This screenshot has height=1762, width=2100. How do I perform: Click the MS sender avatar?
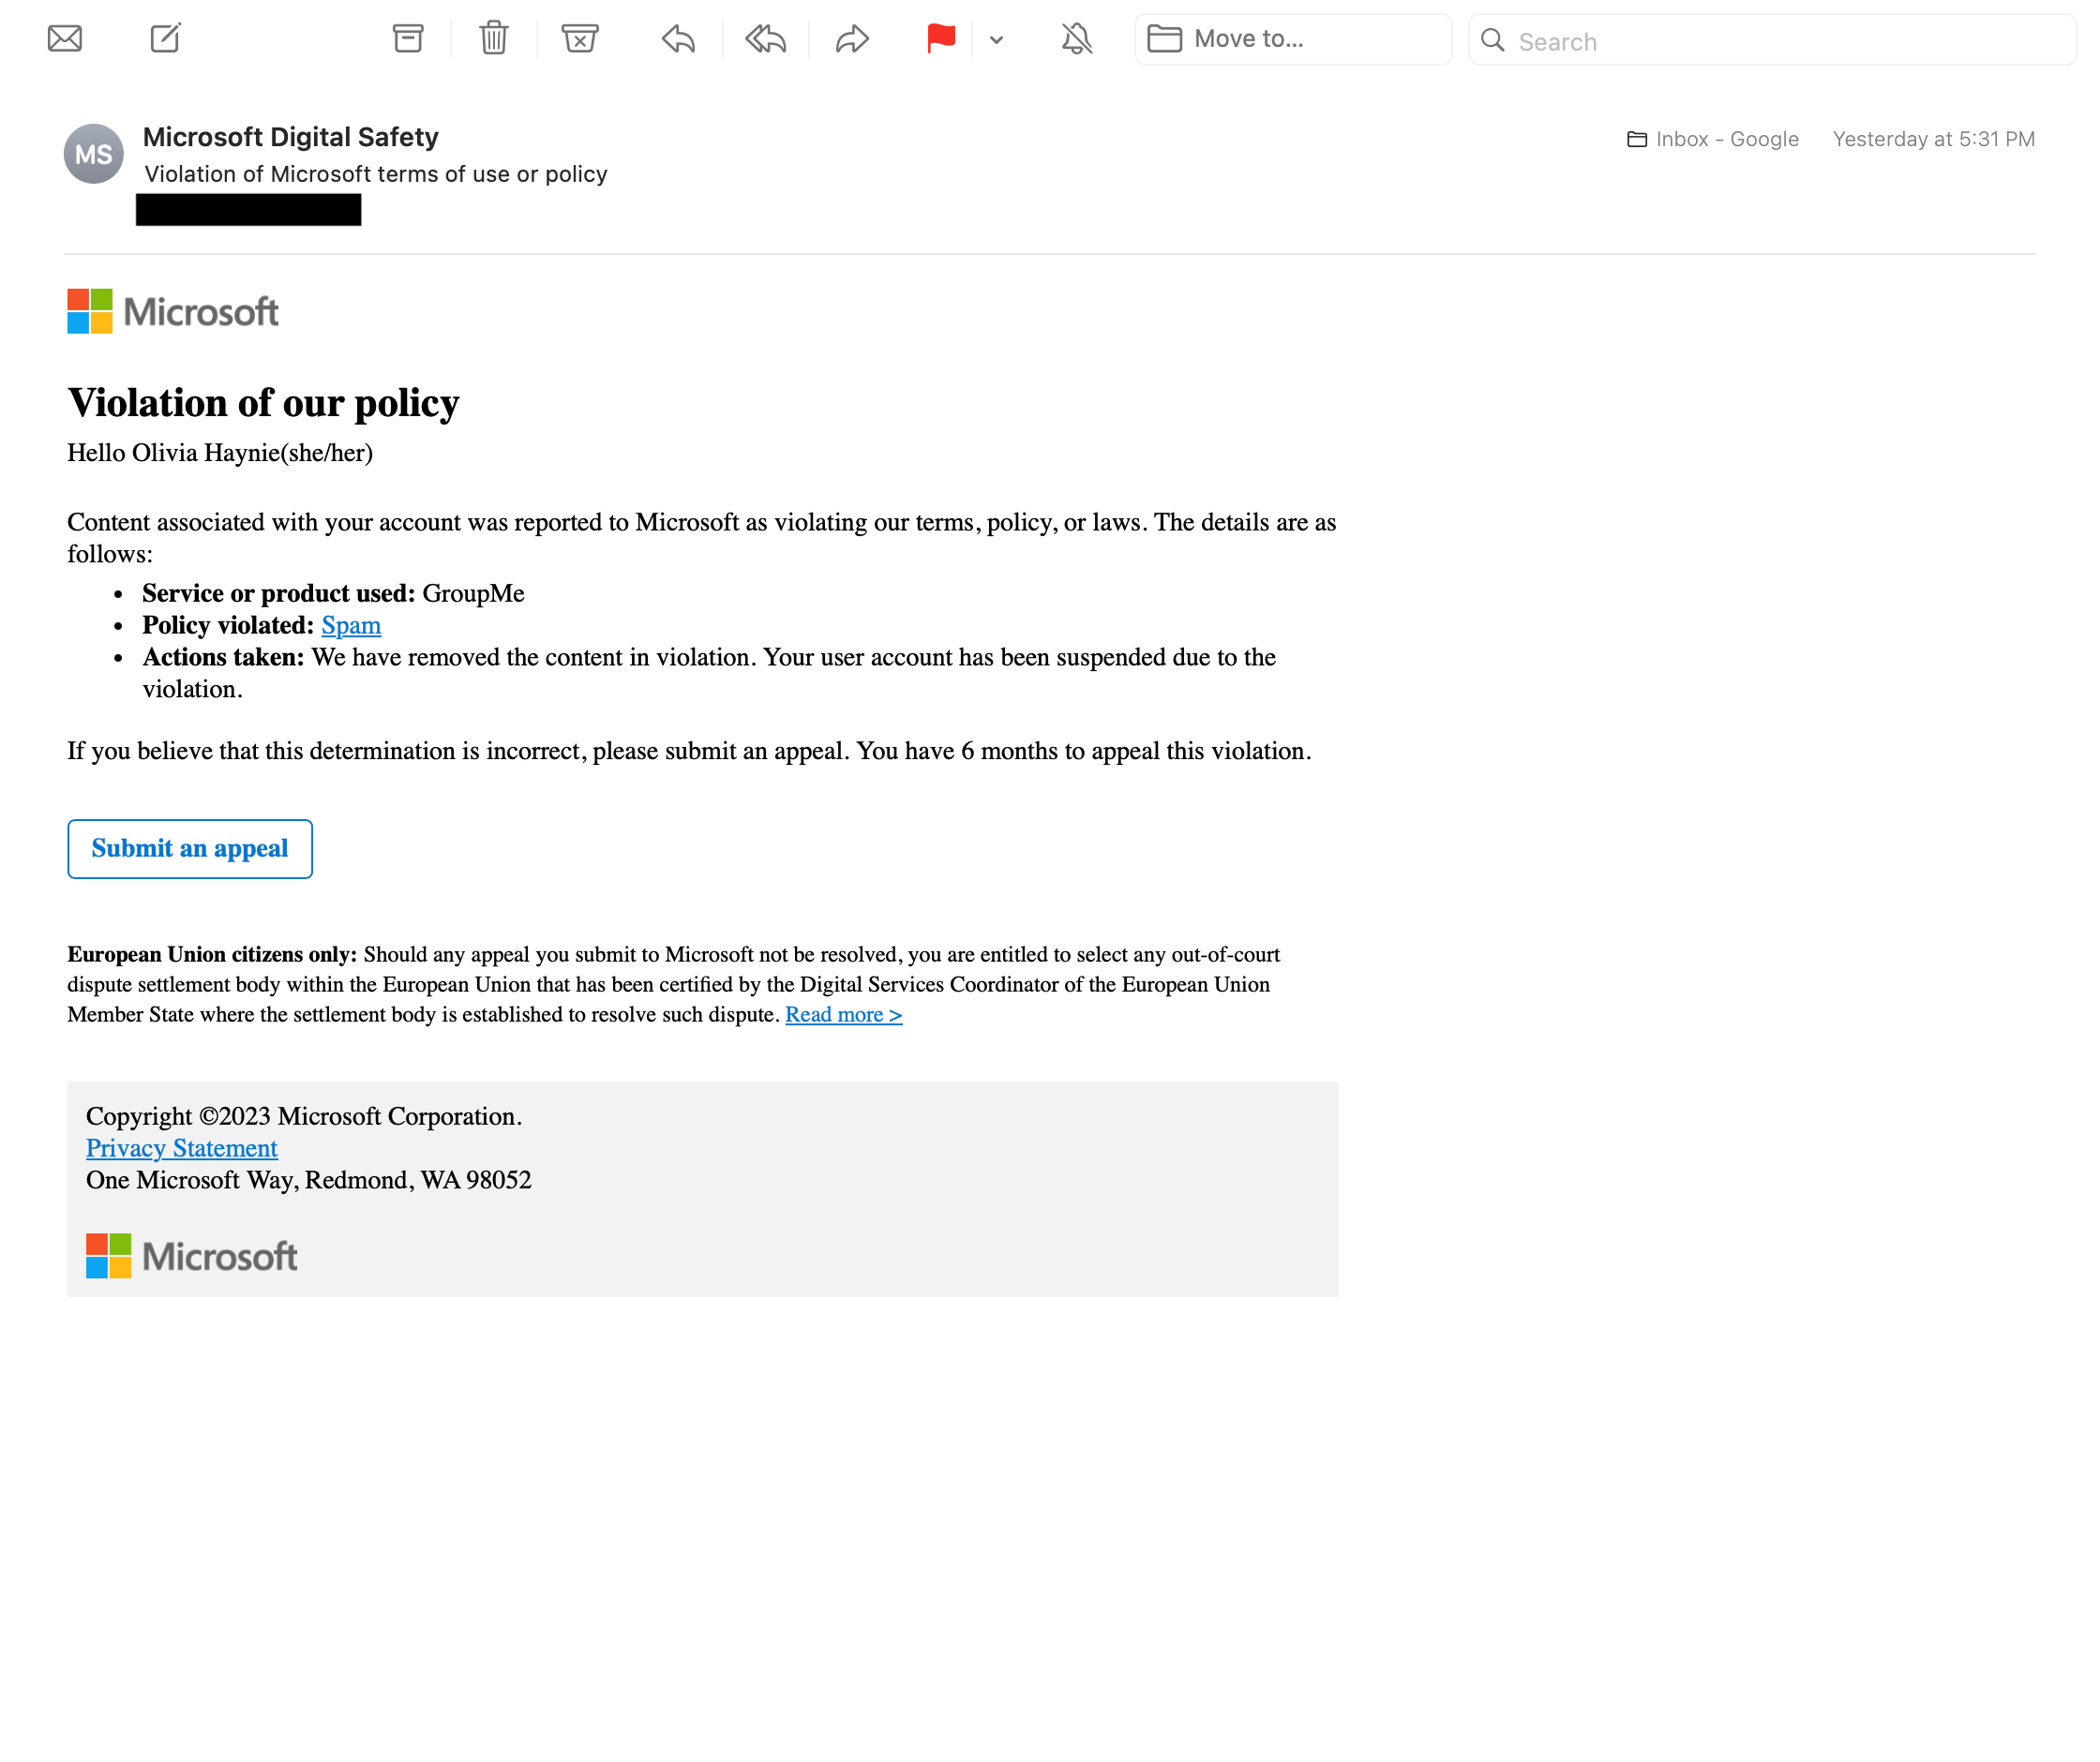coord(94,154)
